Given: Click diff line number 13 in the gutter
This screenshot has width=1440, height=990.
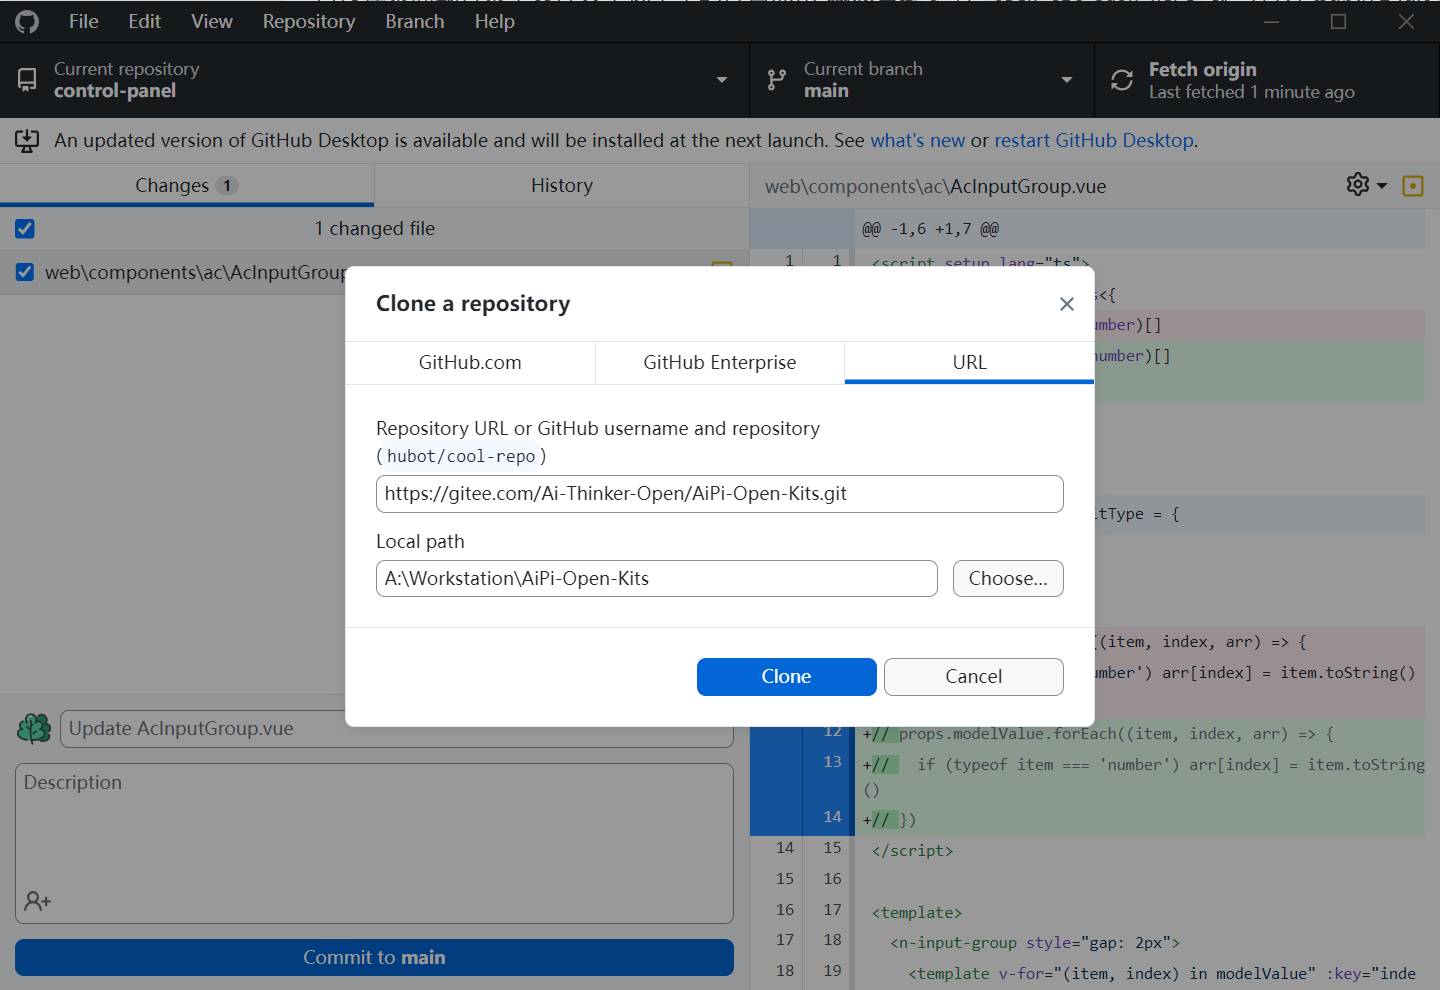Looking at the screenshot, I should [x=832, y=762].
